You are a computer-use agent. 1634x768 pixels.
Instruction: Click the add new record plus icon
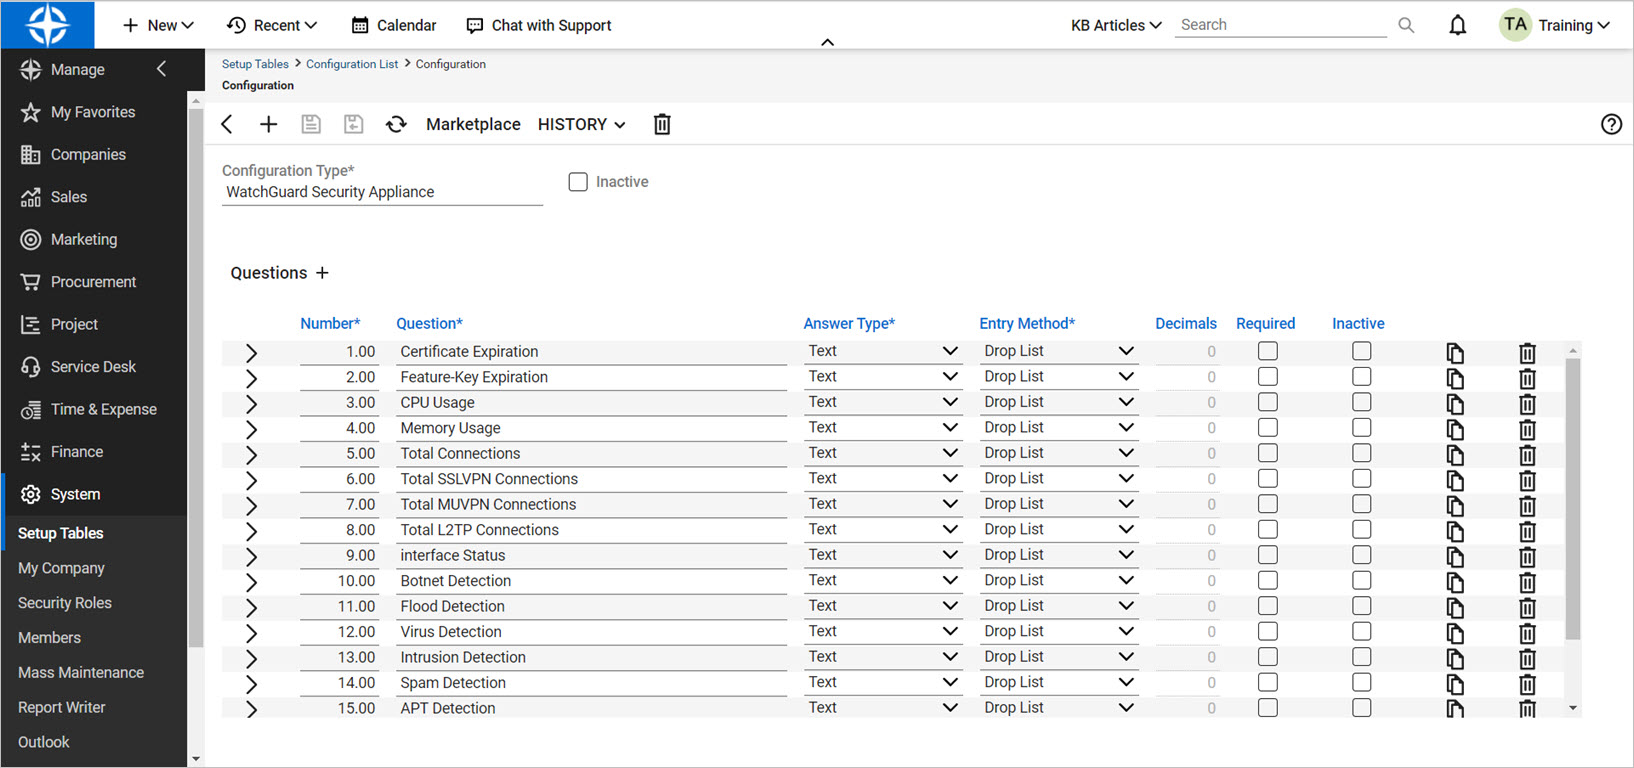(x=268, y=124)
